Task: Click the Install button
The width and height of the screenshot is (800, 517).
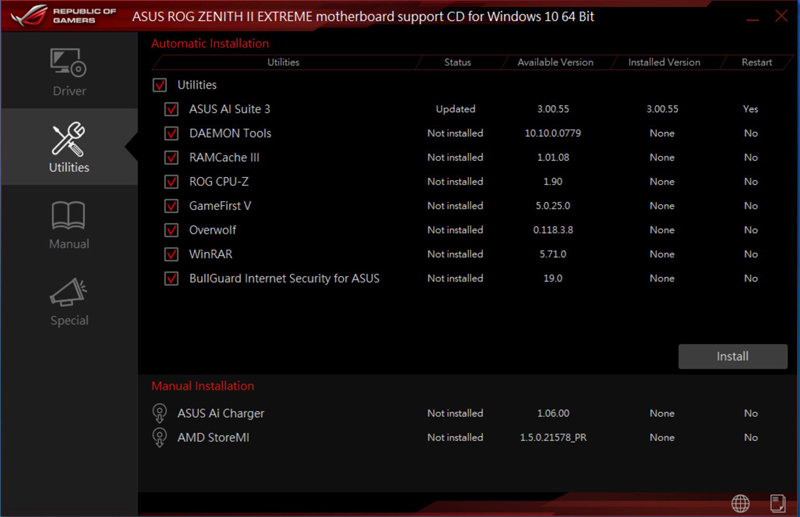Action: pos(733,356)
